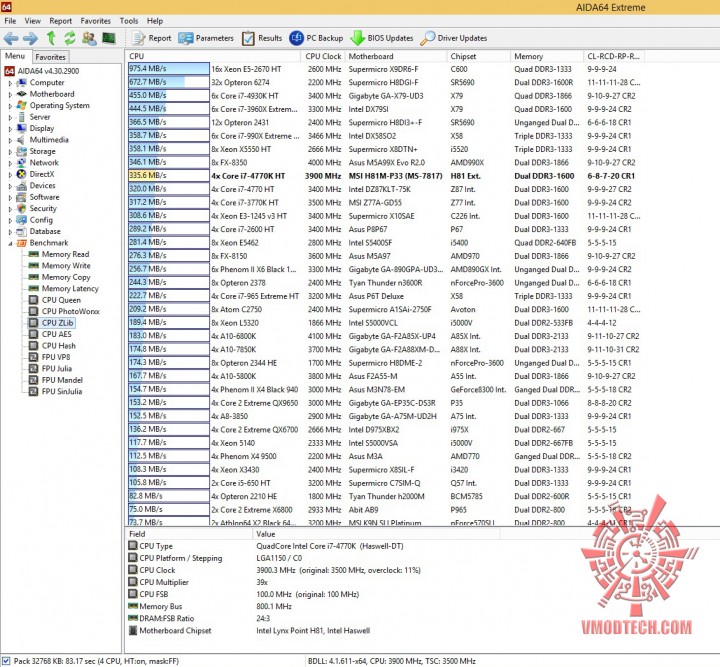Open the Report menu

[x=61, y=21]
